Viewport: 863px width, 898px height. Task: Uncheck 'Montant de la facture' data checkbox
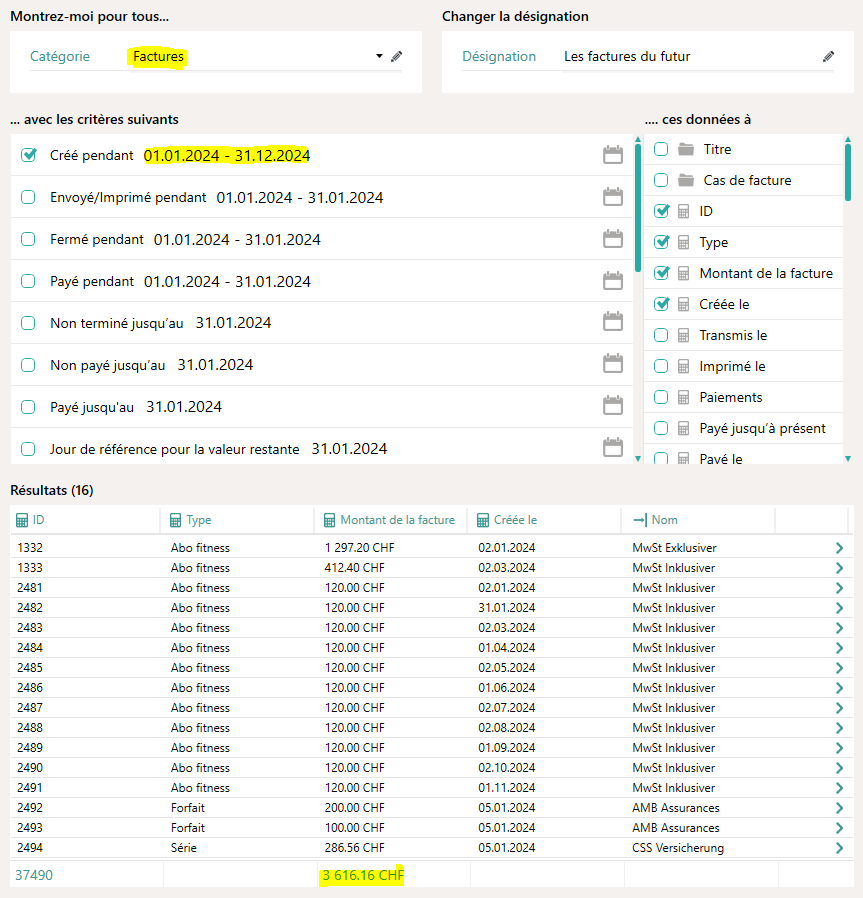pos(661,273)
